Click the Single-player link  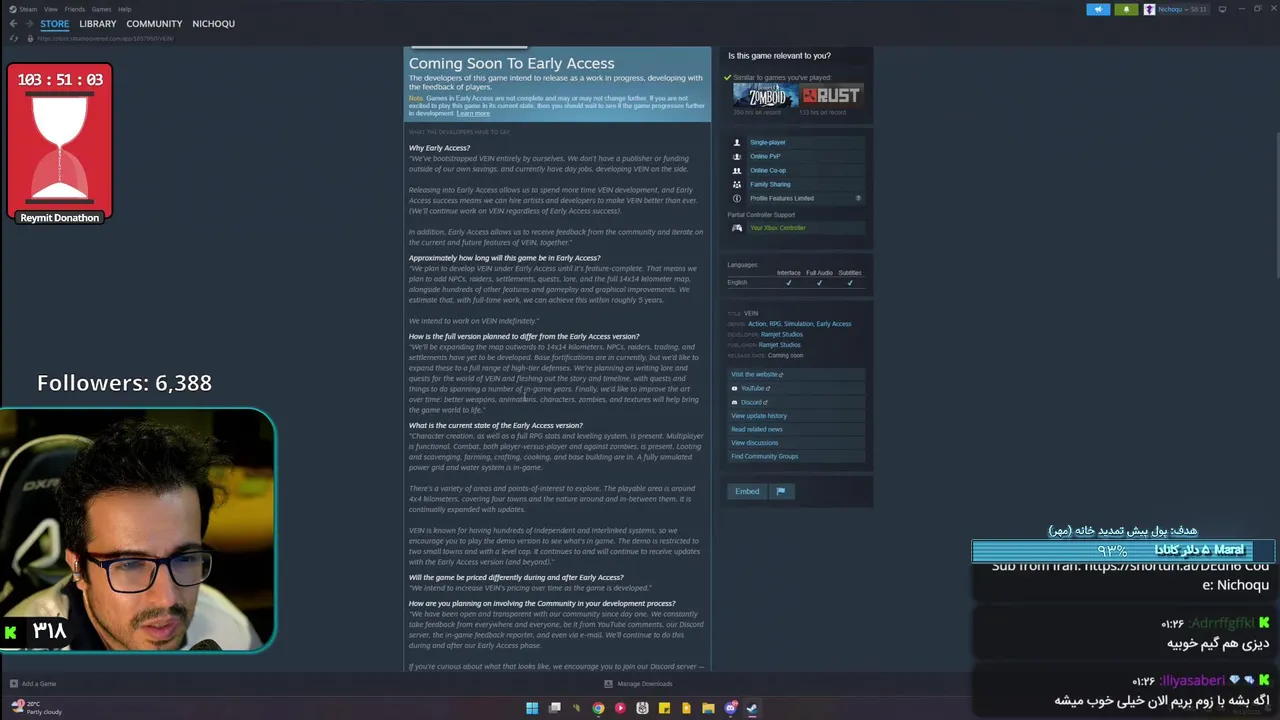[x=768, y=142]
